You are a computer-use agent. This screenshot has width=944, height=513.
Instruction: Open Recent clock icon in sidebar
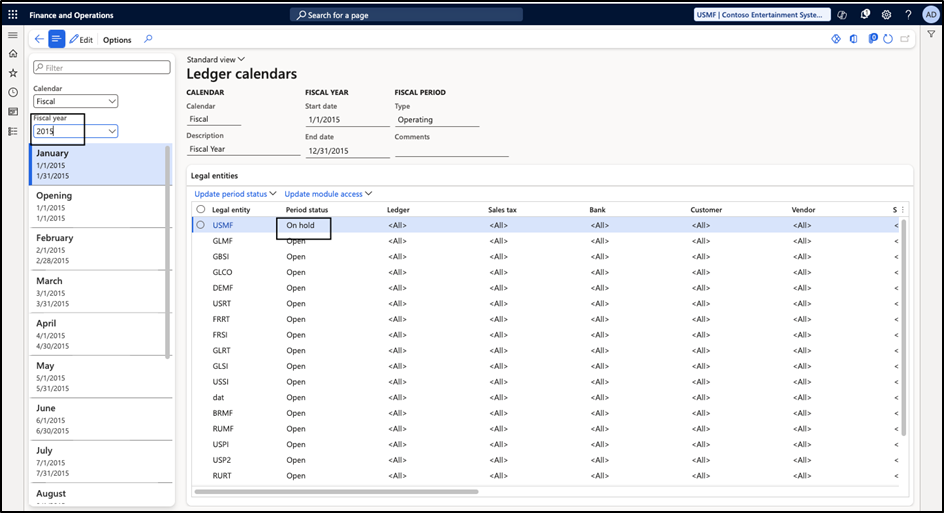pyautogui.click(x=13, y=92)
